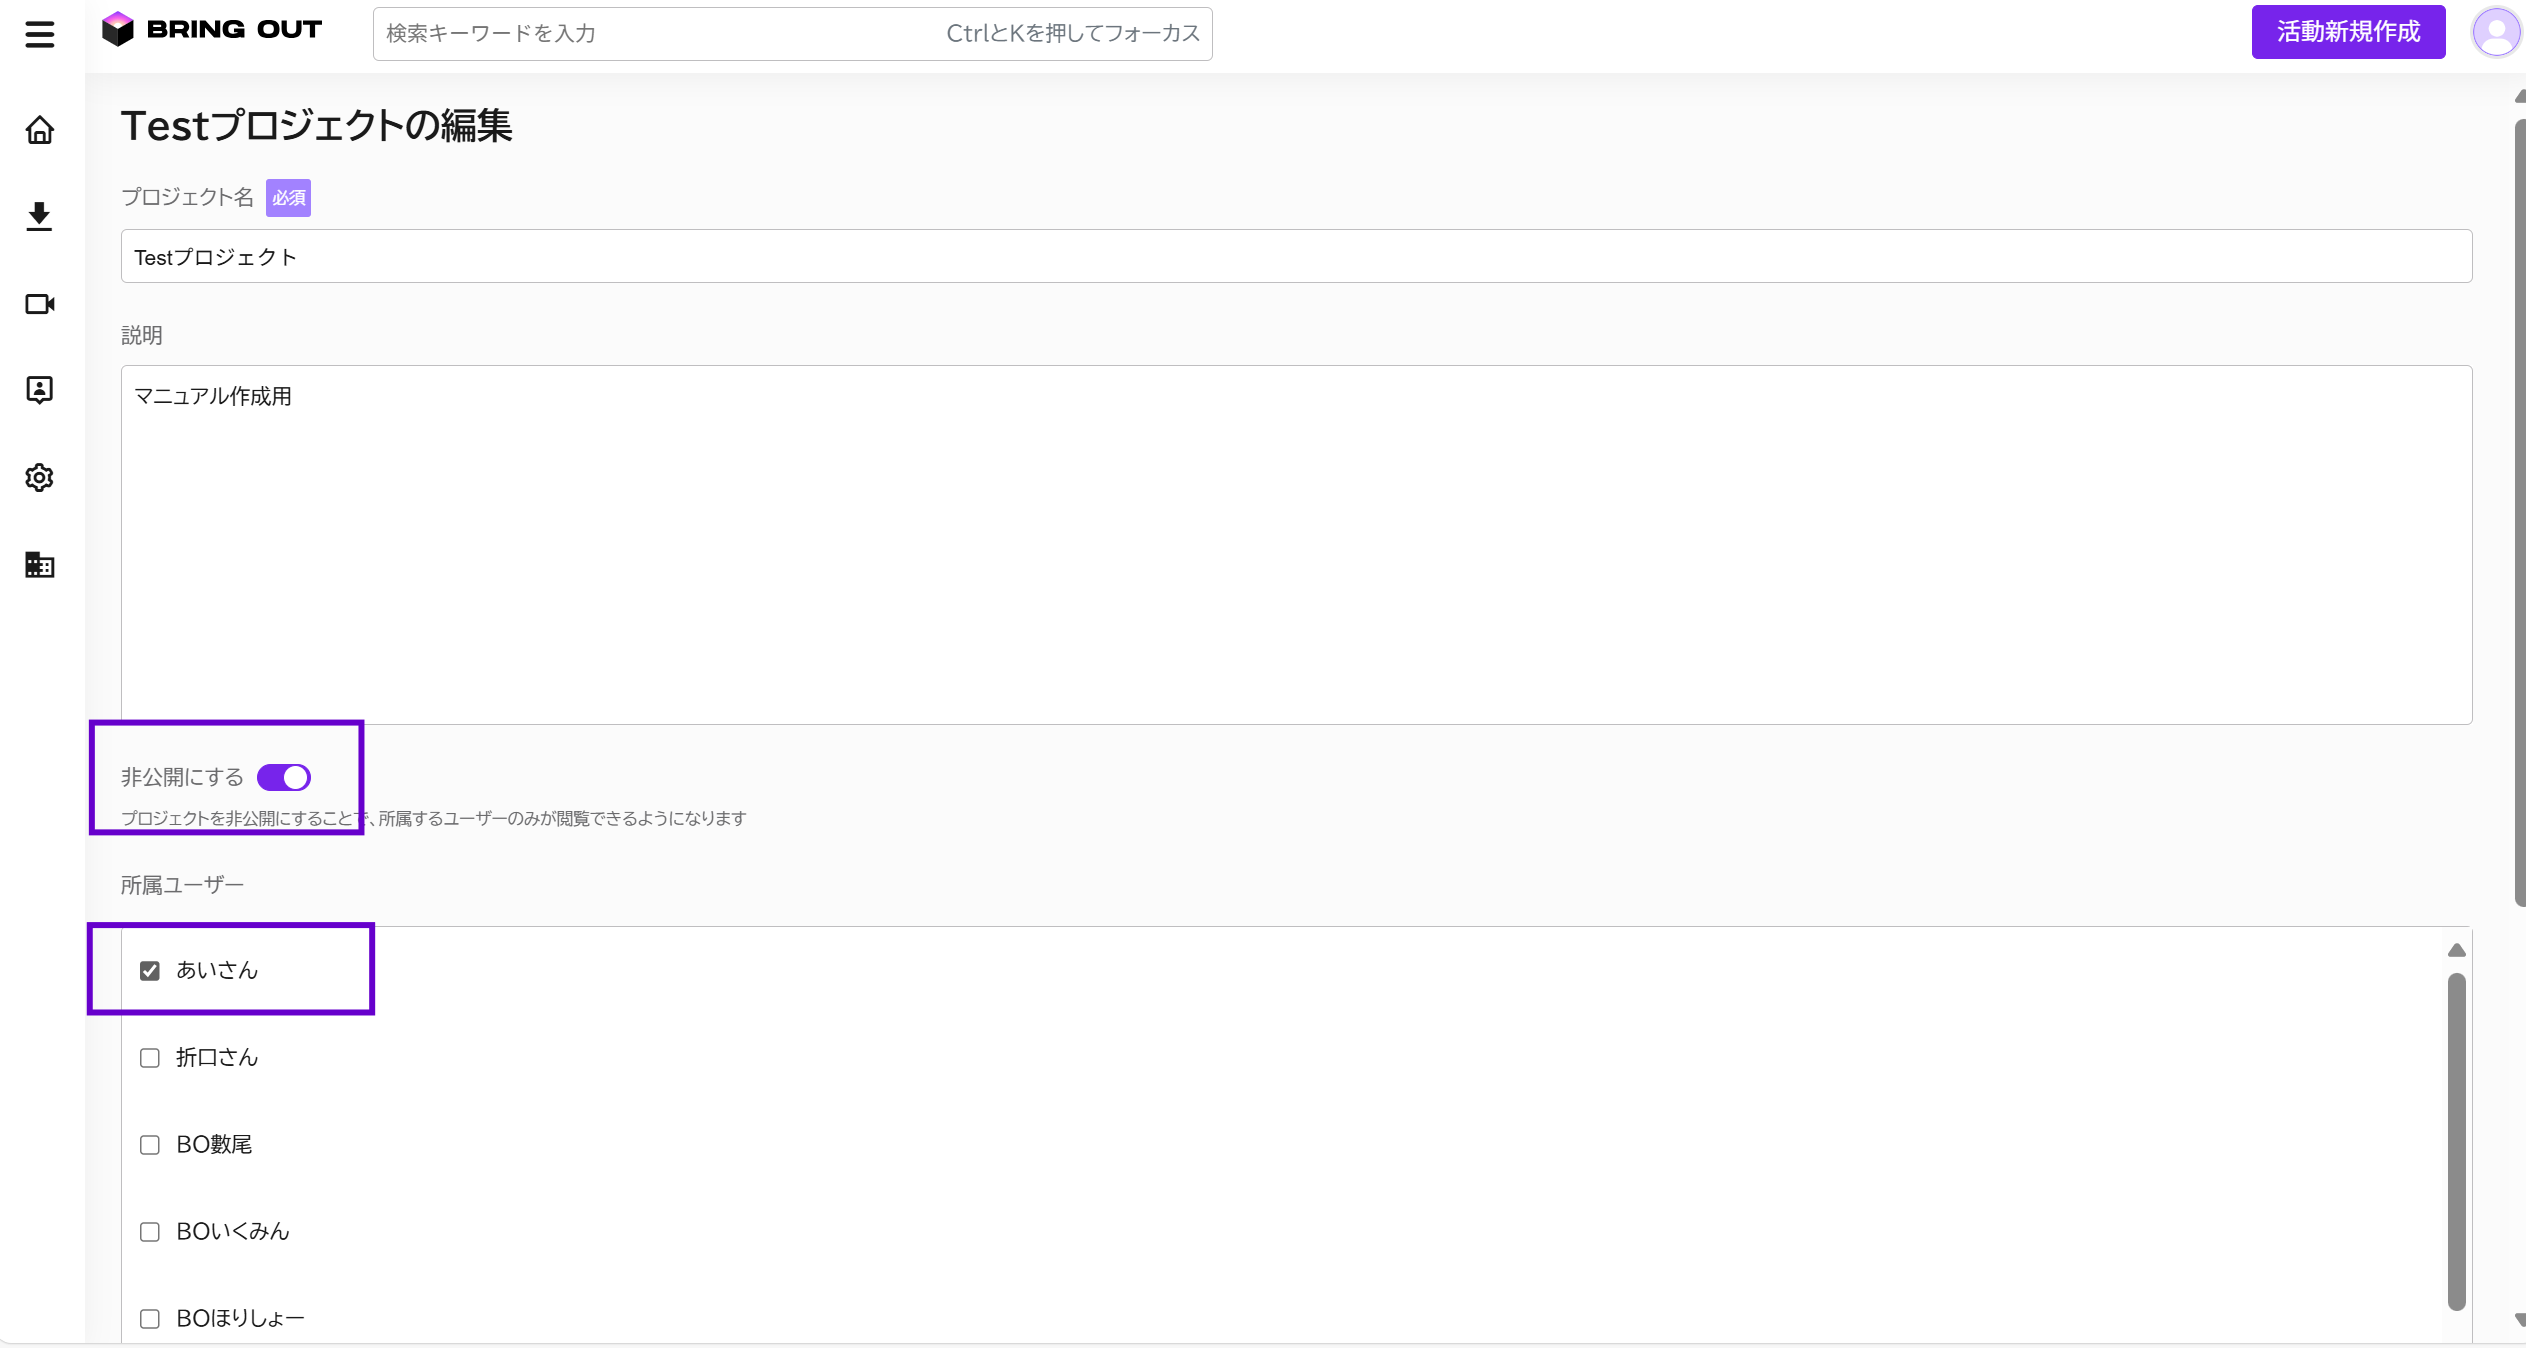
Task: Click into the 説明 textarea
Action: click(x=1296, y=545)
